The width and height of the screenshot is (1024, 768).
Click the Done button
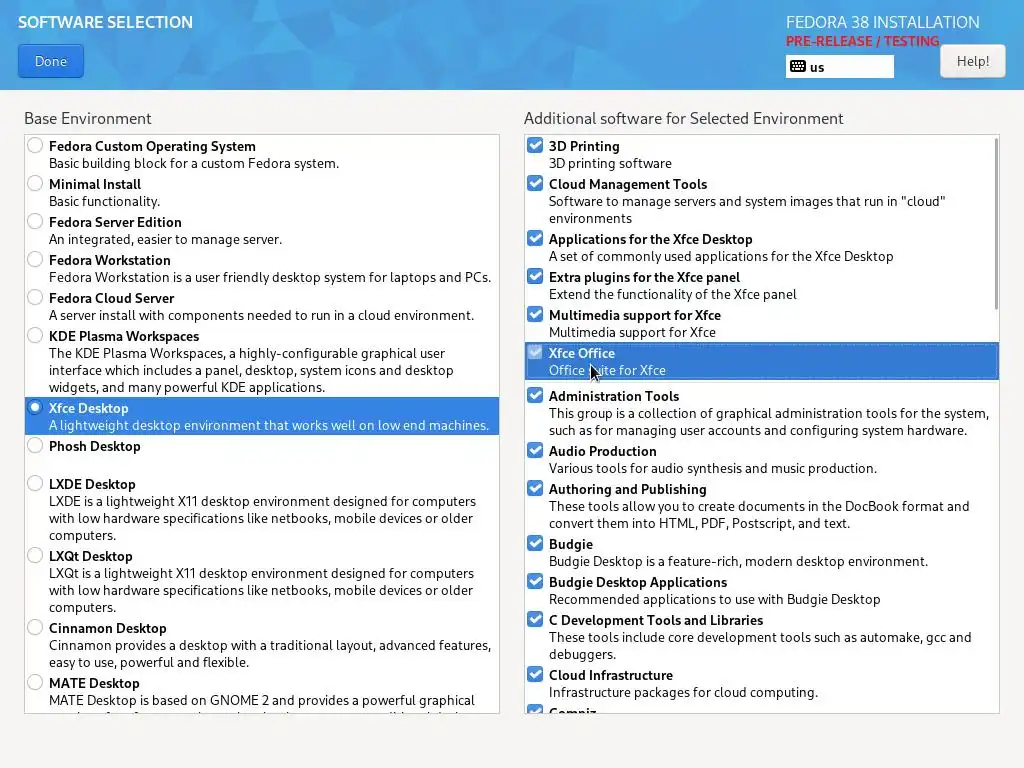pyautogui.click(x=51, y=61)
